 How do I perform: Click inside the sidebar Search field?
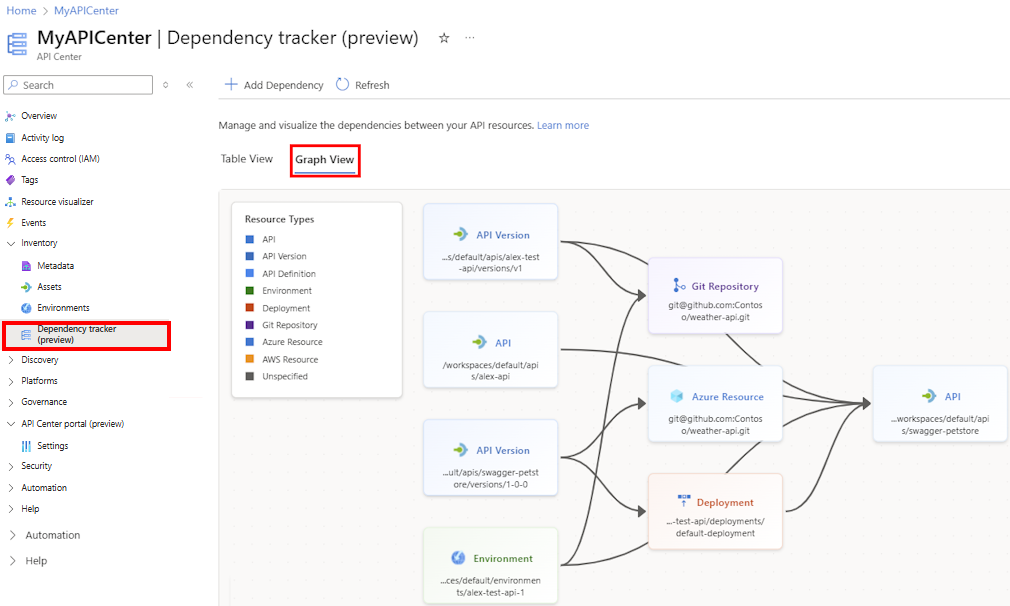[78, 84]
